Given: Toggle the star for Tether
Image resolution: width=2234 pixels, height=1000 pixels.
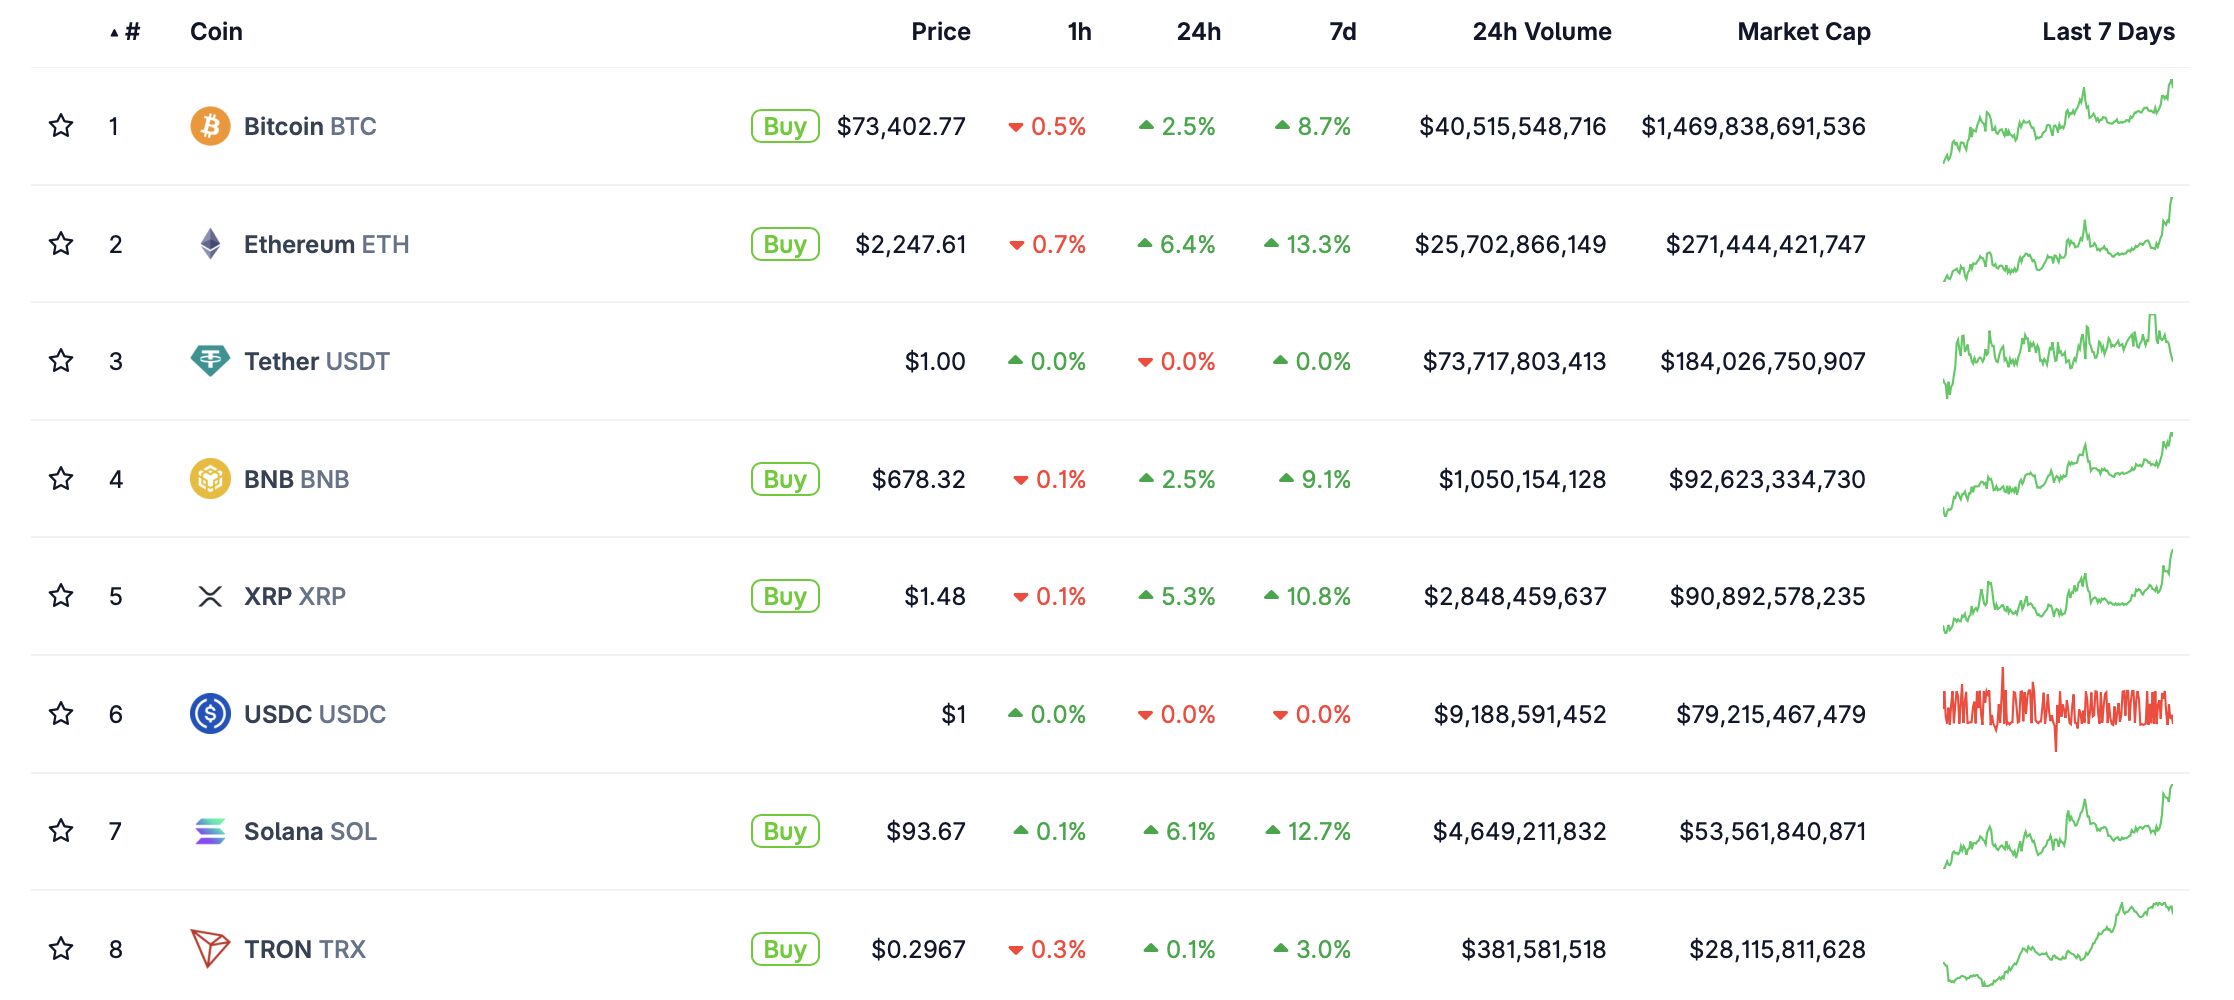Looking at the screenshot, I should point(61,361).
